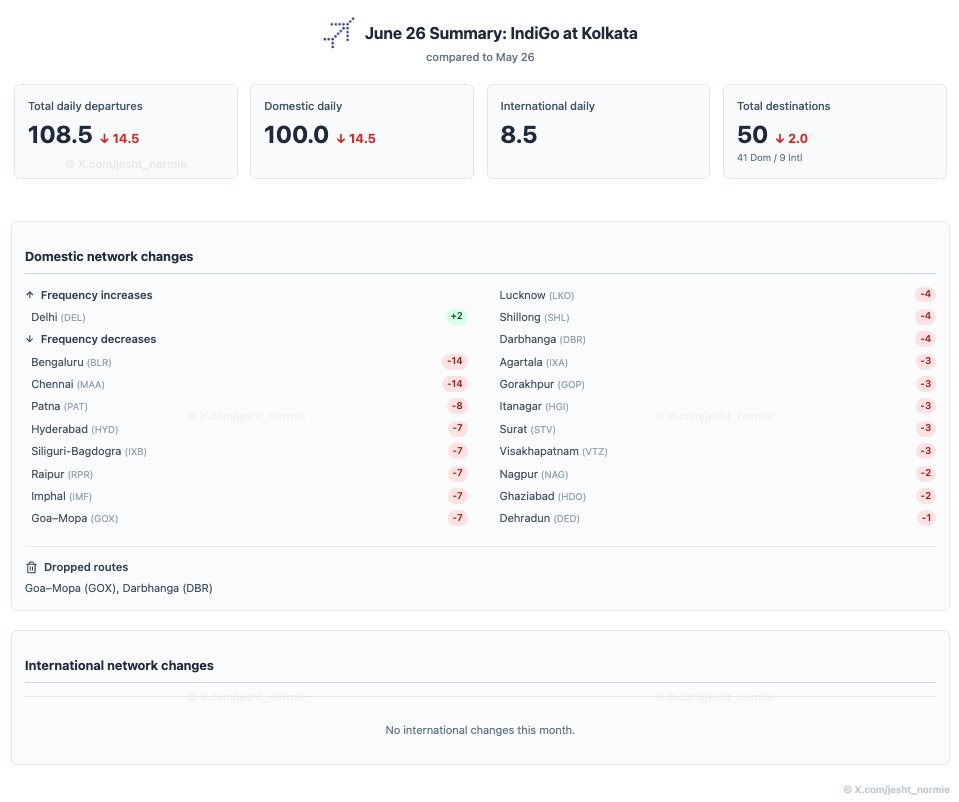The width and height of the screenshot is (959, 802).
Task: Select the Itanagar (HGI) row
Action: (x=717, y=406)
